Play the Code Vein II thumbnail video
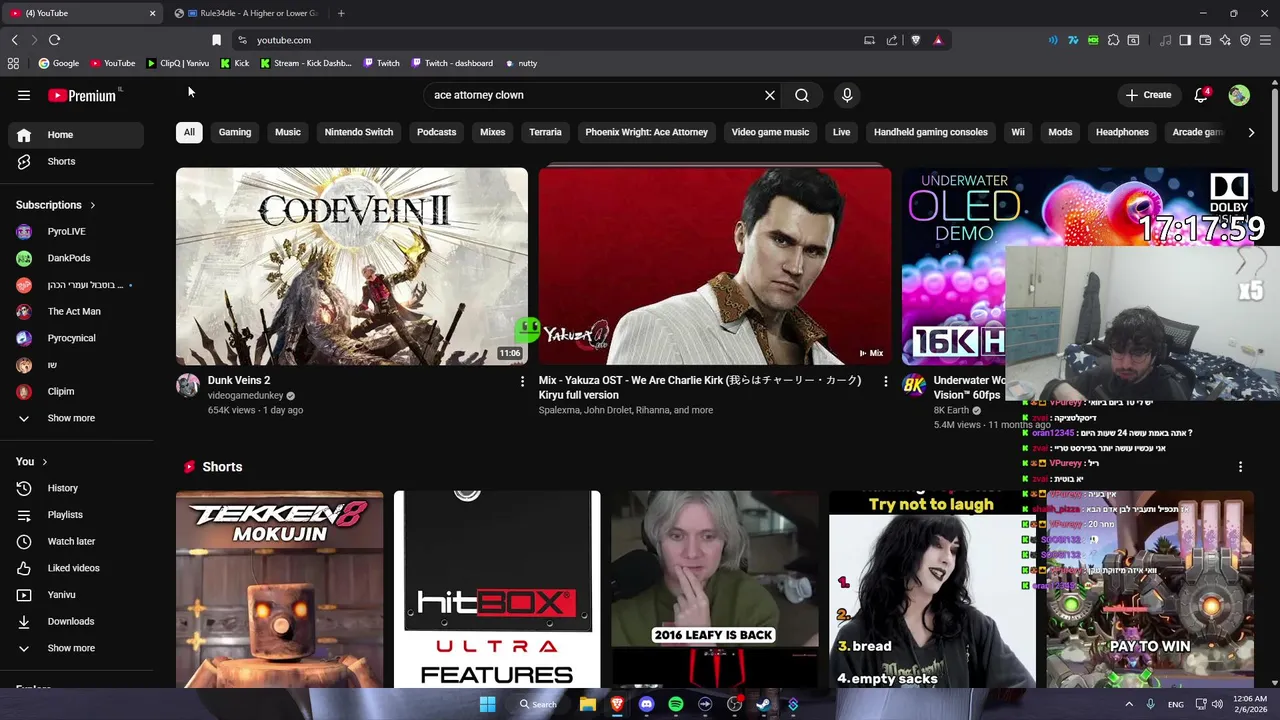This screenshot has height=720, width=1280. (352, 266)
